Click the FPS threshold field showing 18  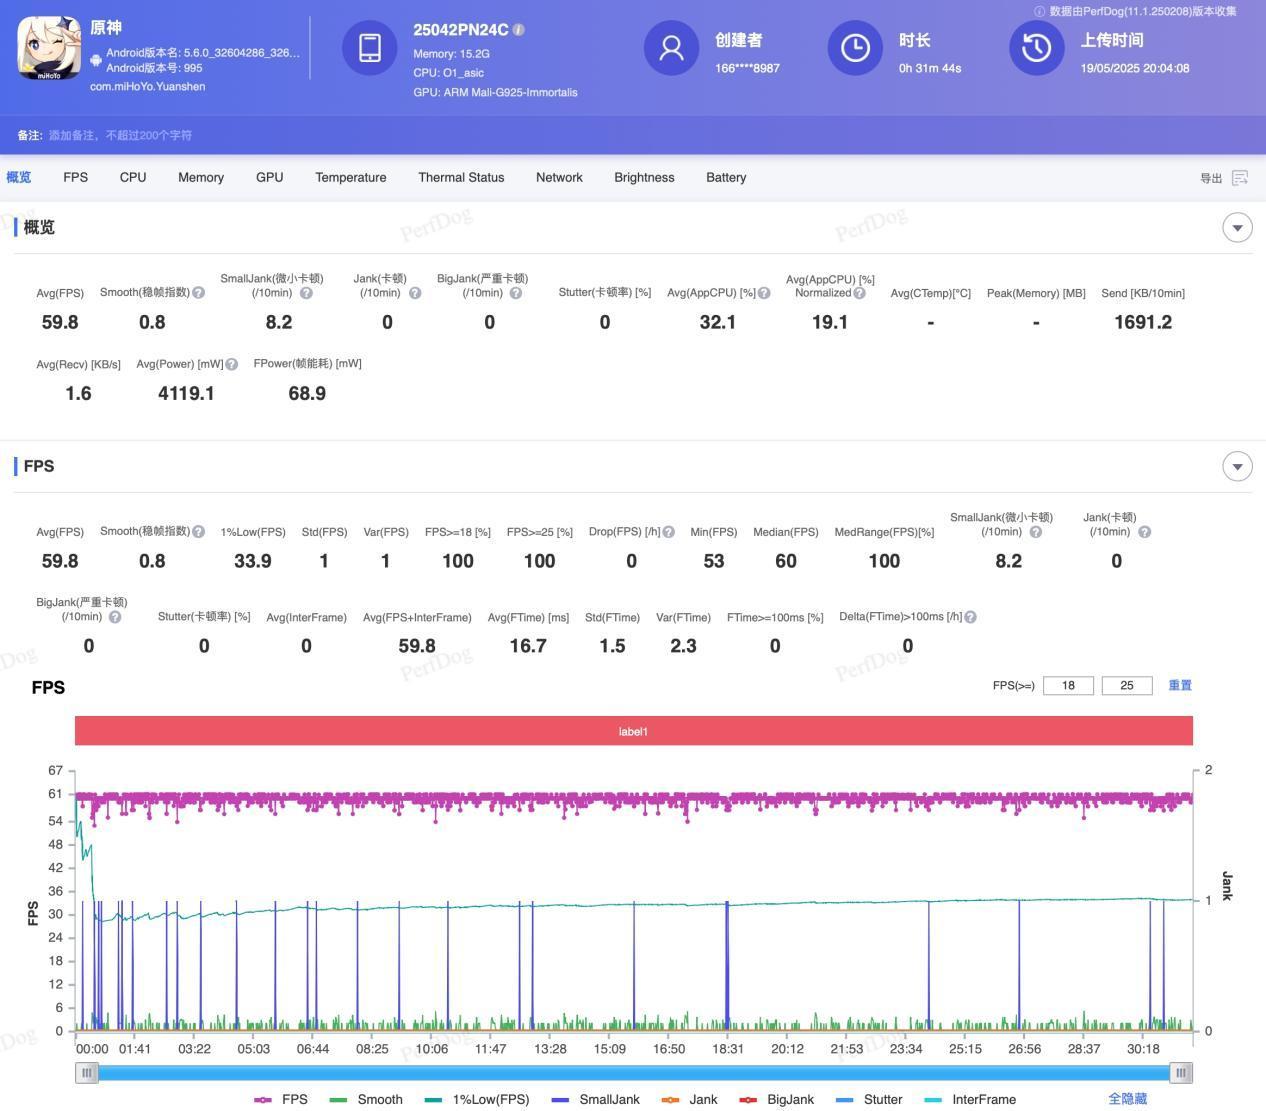coord(1068,685)
